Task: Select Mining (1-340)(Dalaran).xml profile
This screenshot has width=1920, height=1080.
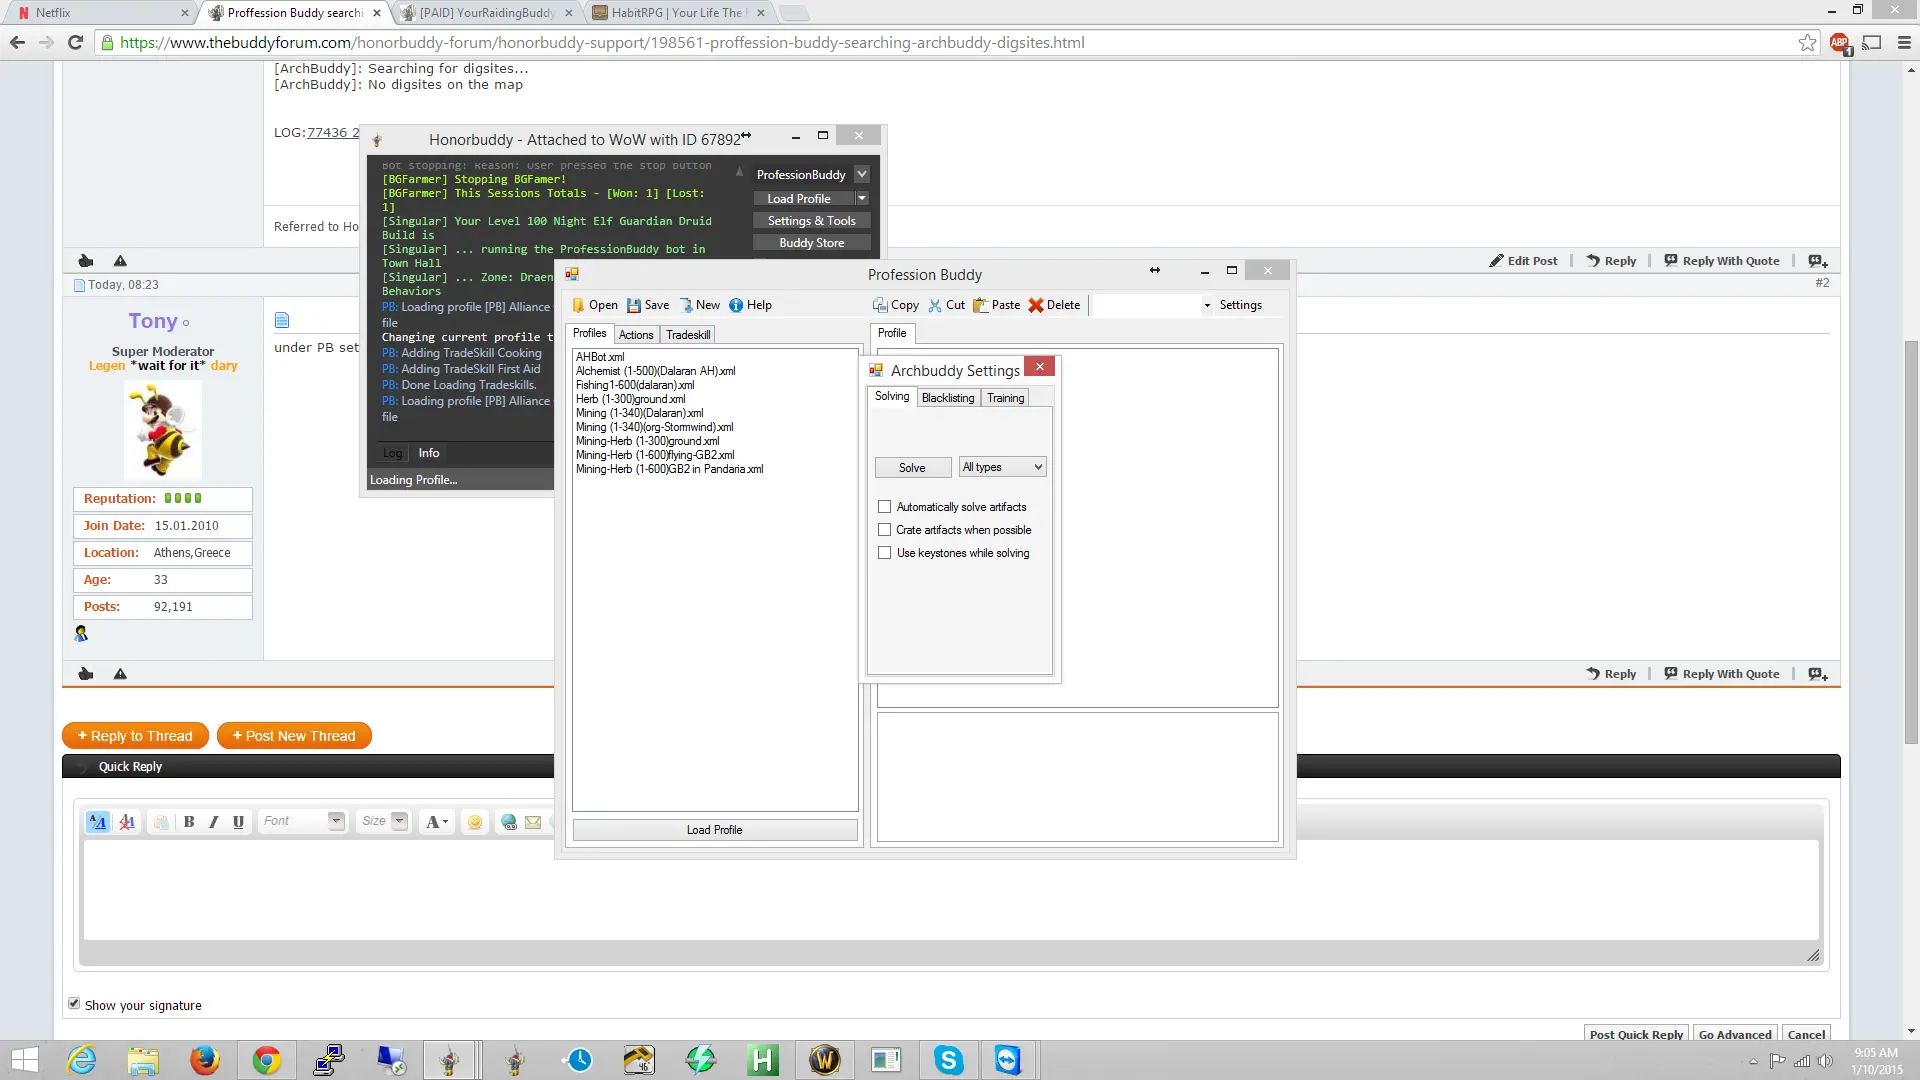Action: (x=639, y=413)
